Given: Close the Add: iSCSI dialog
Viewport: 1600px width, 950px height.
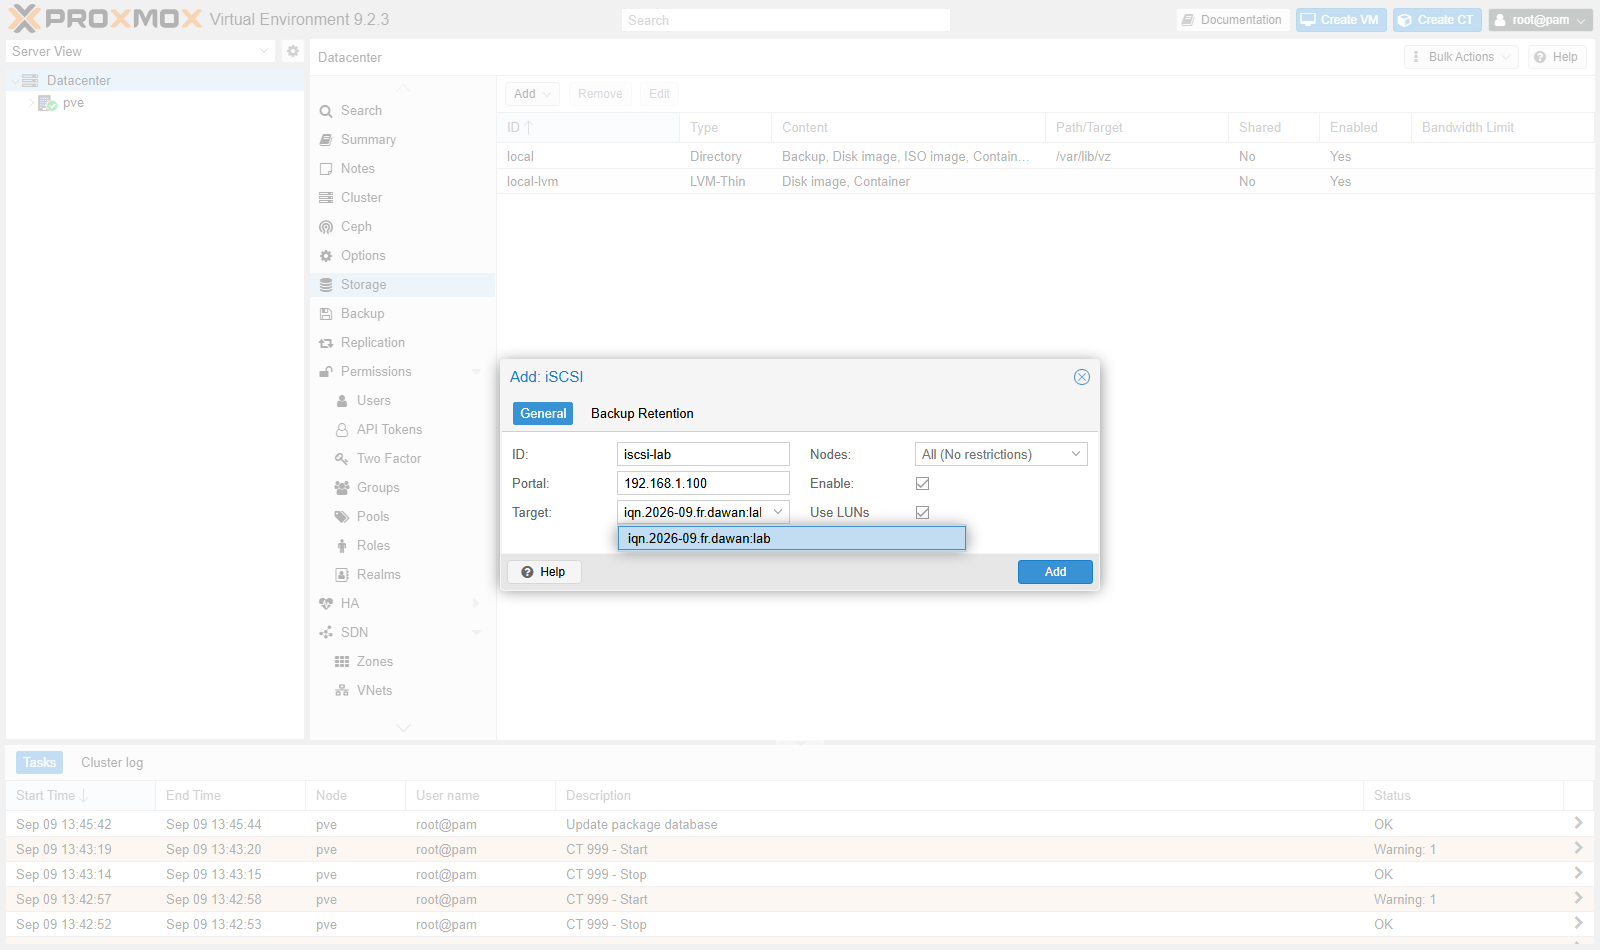Looking at the screenshot, I should 1081,377.
